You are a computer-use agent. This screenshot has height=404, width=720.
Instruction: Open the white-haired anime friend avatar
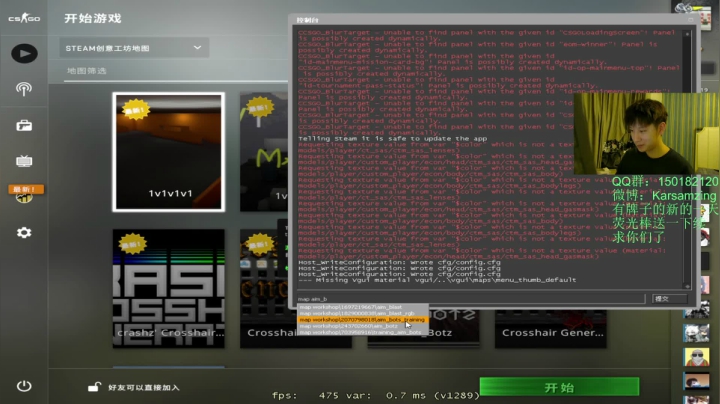point(696,333)
